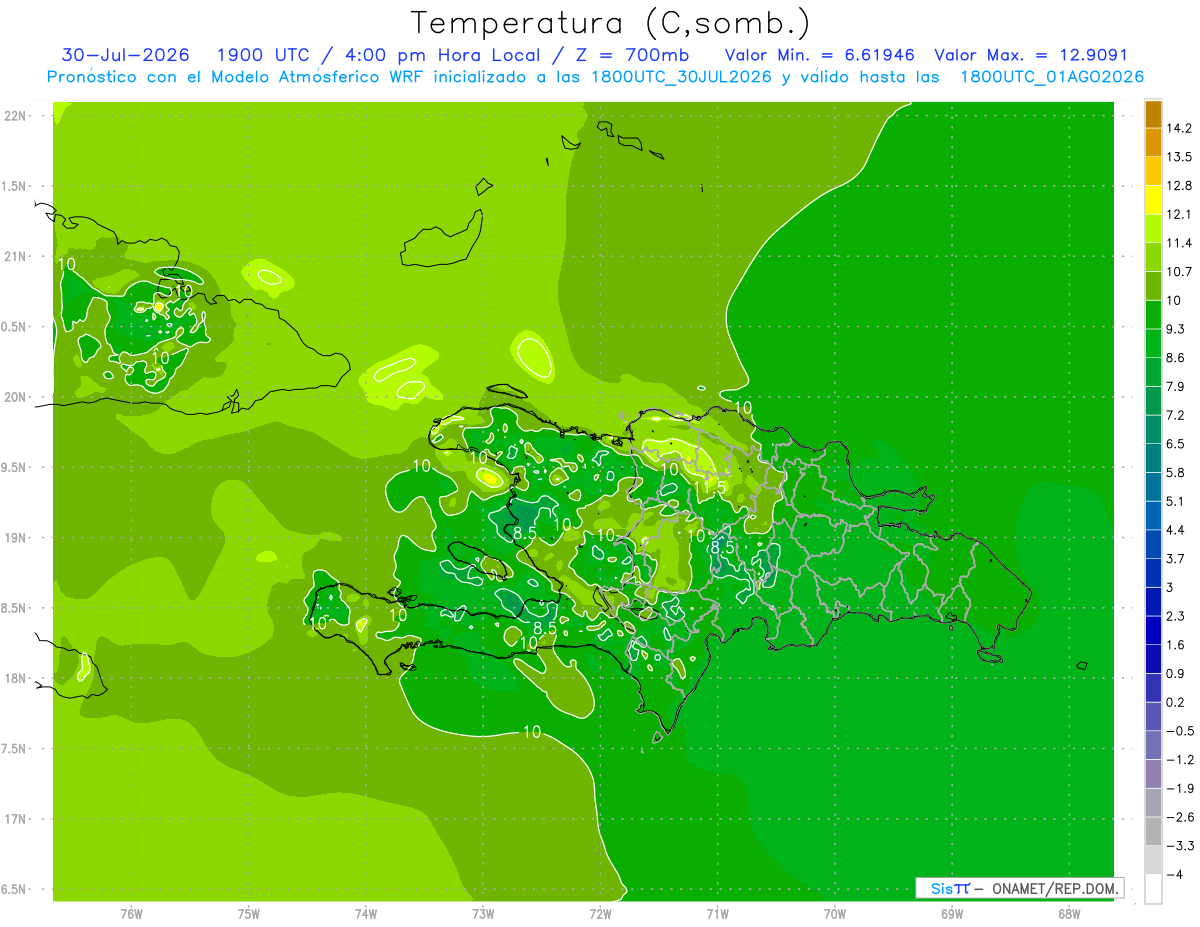Click the "74W" longitude label
The image size is (1200, 927).
click(x=366, y=914)
